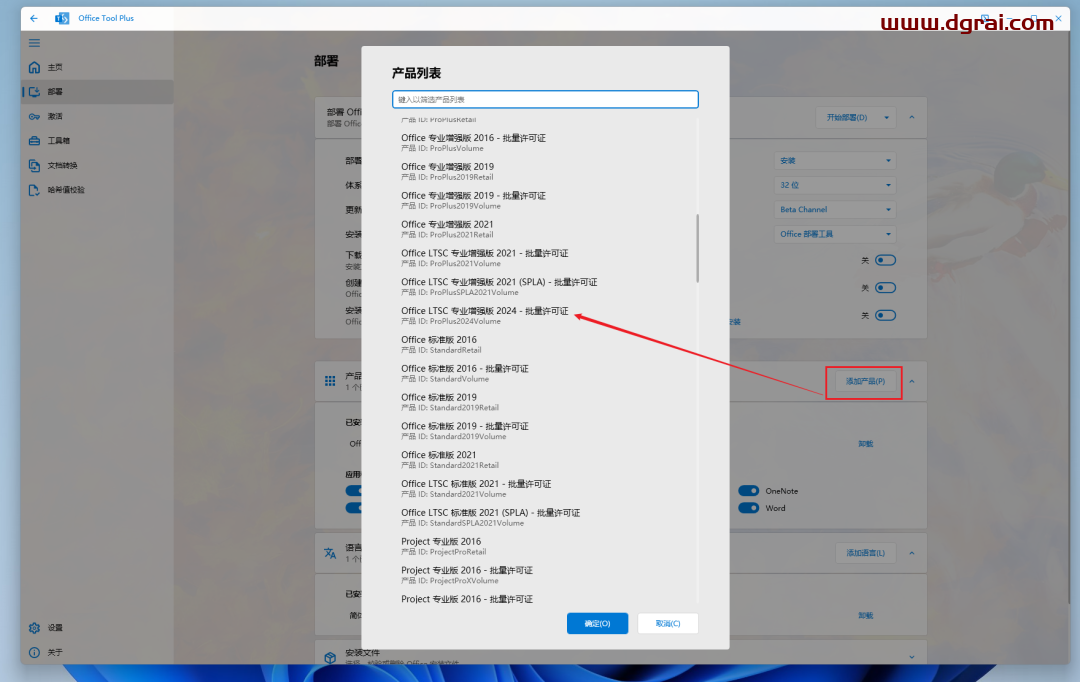1080x682 pixels.
Task: Open the arrow next to 开始部署(D)
Action: pos(886,118)
